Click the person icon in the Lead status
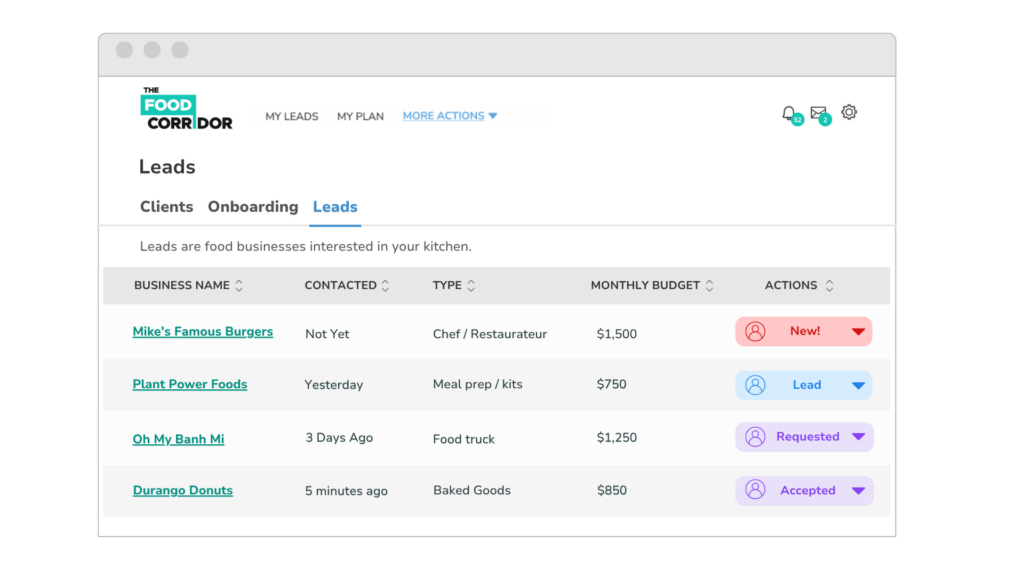 [x=755, y=385]
